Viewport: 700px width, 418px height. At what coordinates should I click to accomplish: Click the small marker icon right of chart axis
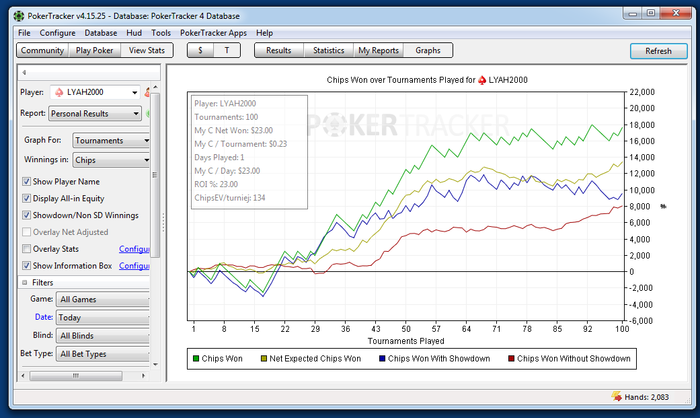663,206
